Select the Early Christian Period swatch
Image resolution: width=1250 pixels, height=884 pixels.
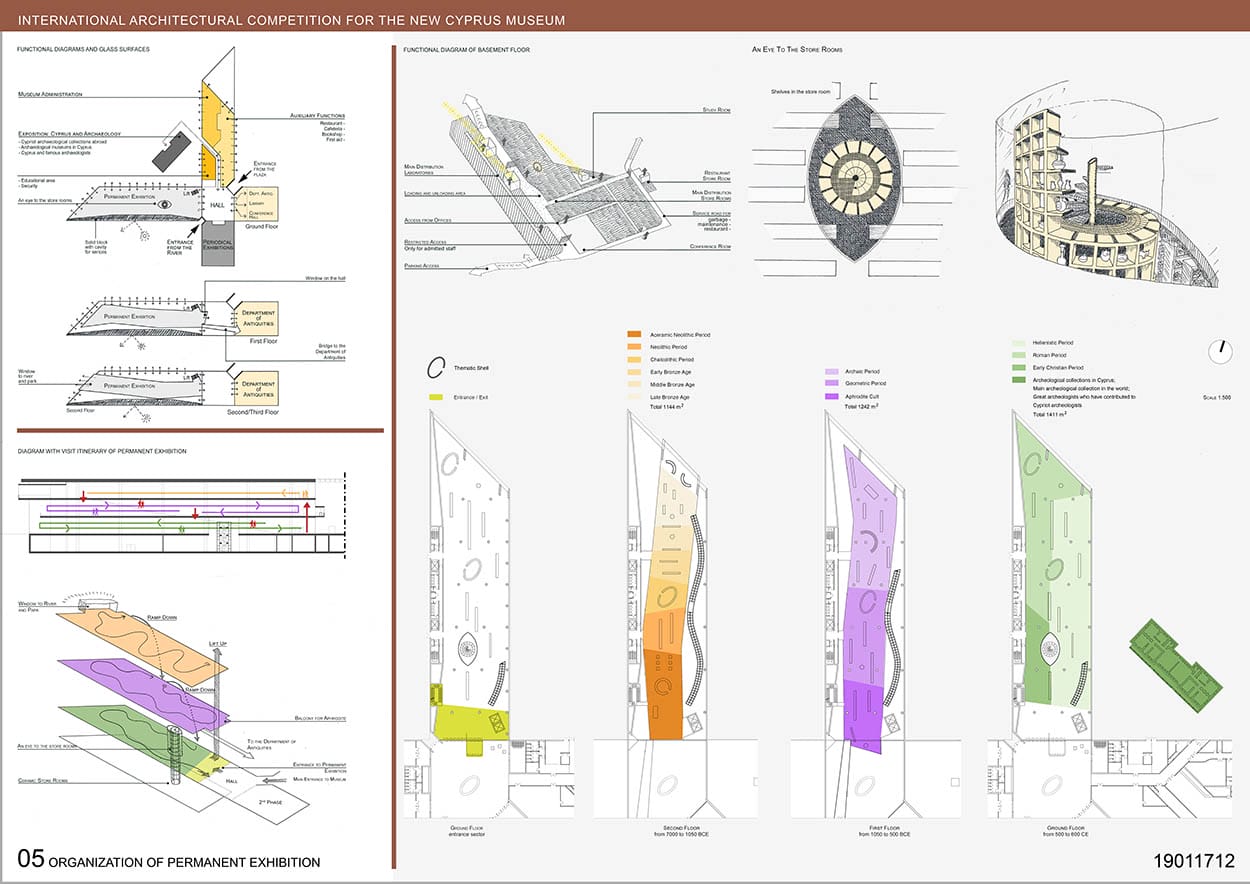[x=1018, y=368]
